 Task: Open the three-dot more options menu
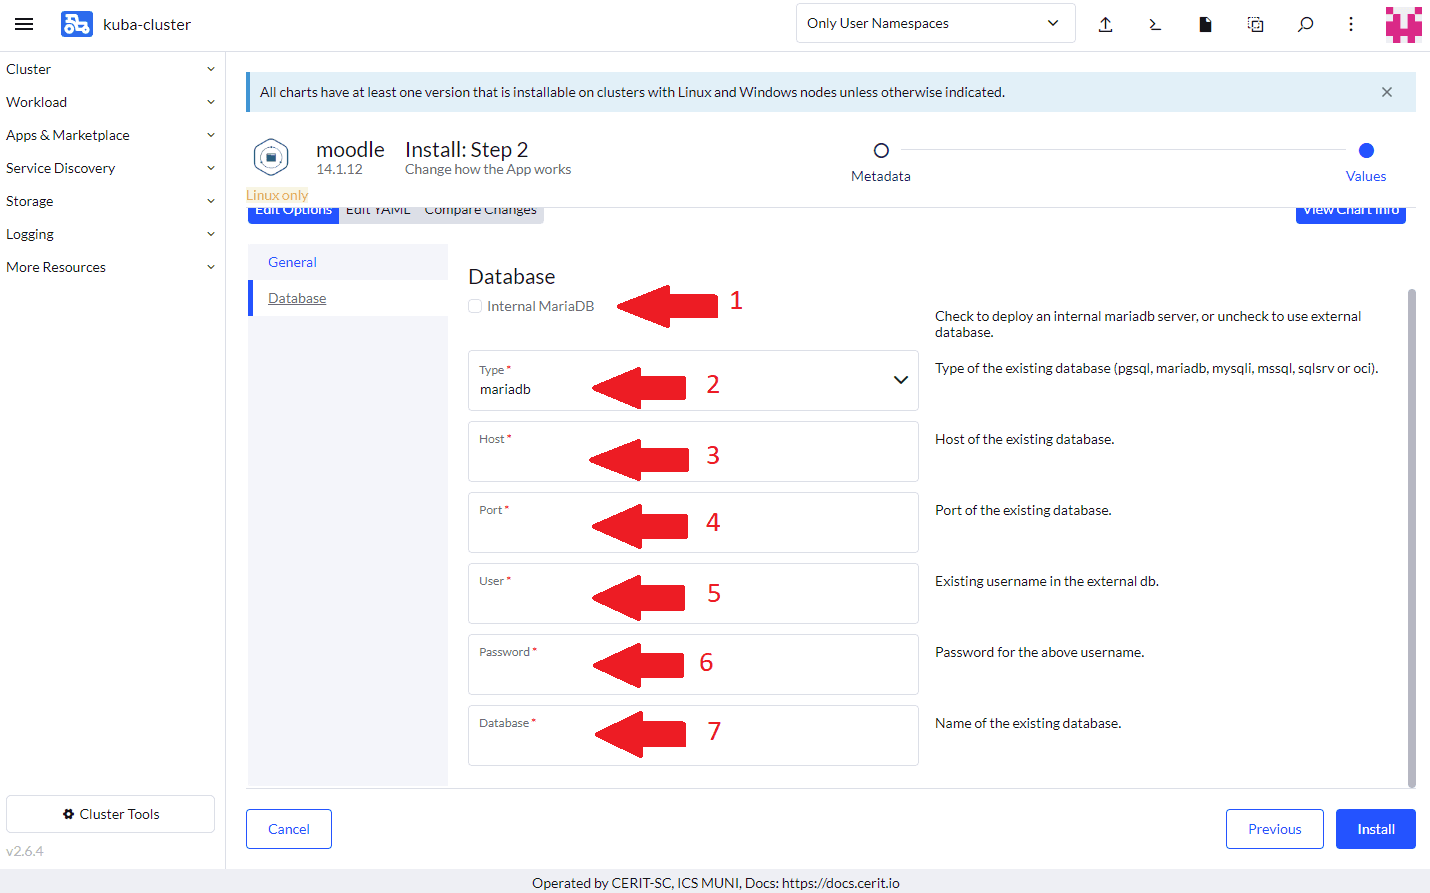click(1351, 24)
